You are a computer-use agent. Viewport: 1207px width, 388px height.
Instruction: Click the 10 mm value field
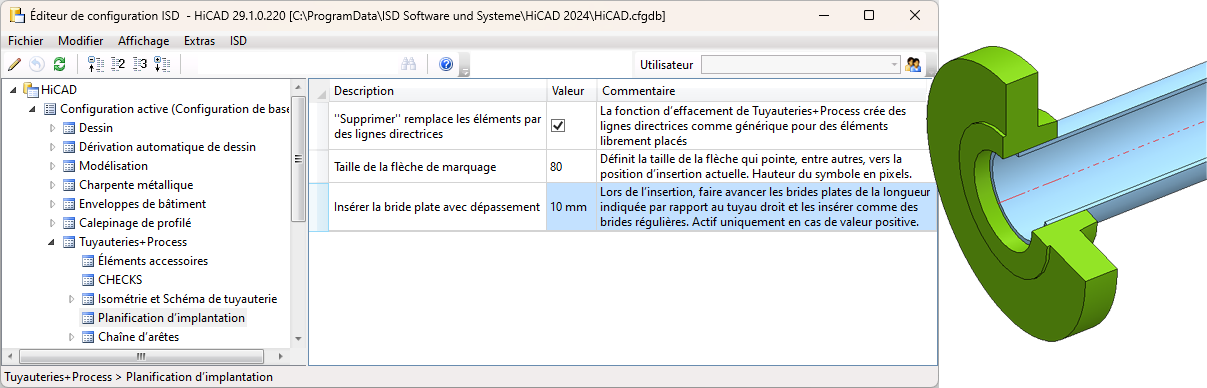pos(571,207)
